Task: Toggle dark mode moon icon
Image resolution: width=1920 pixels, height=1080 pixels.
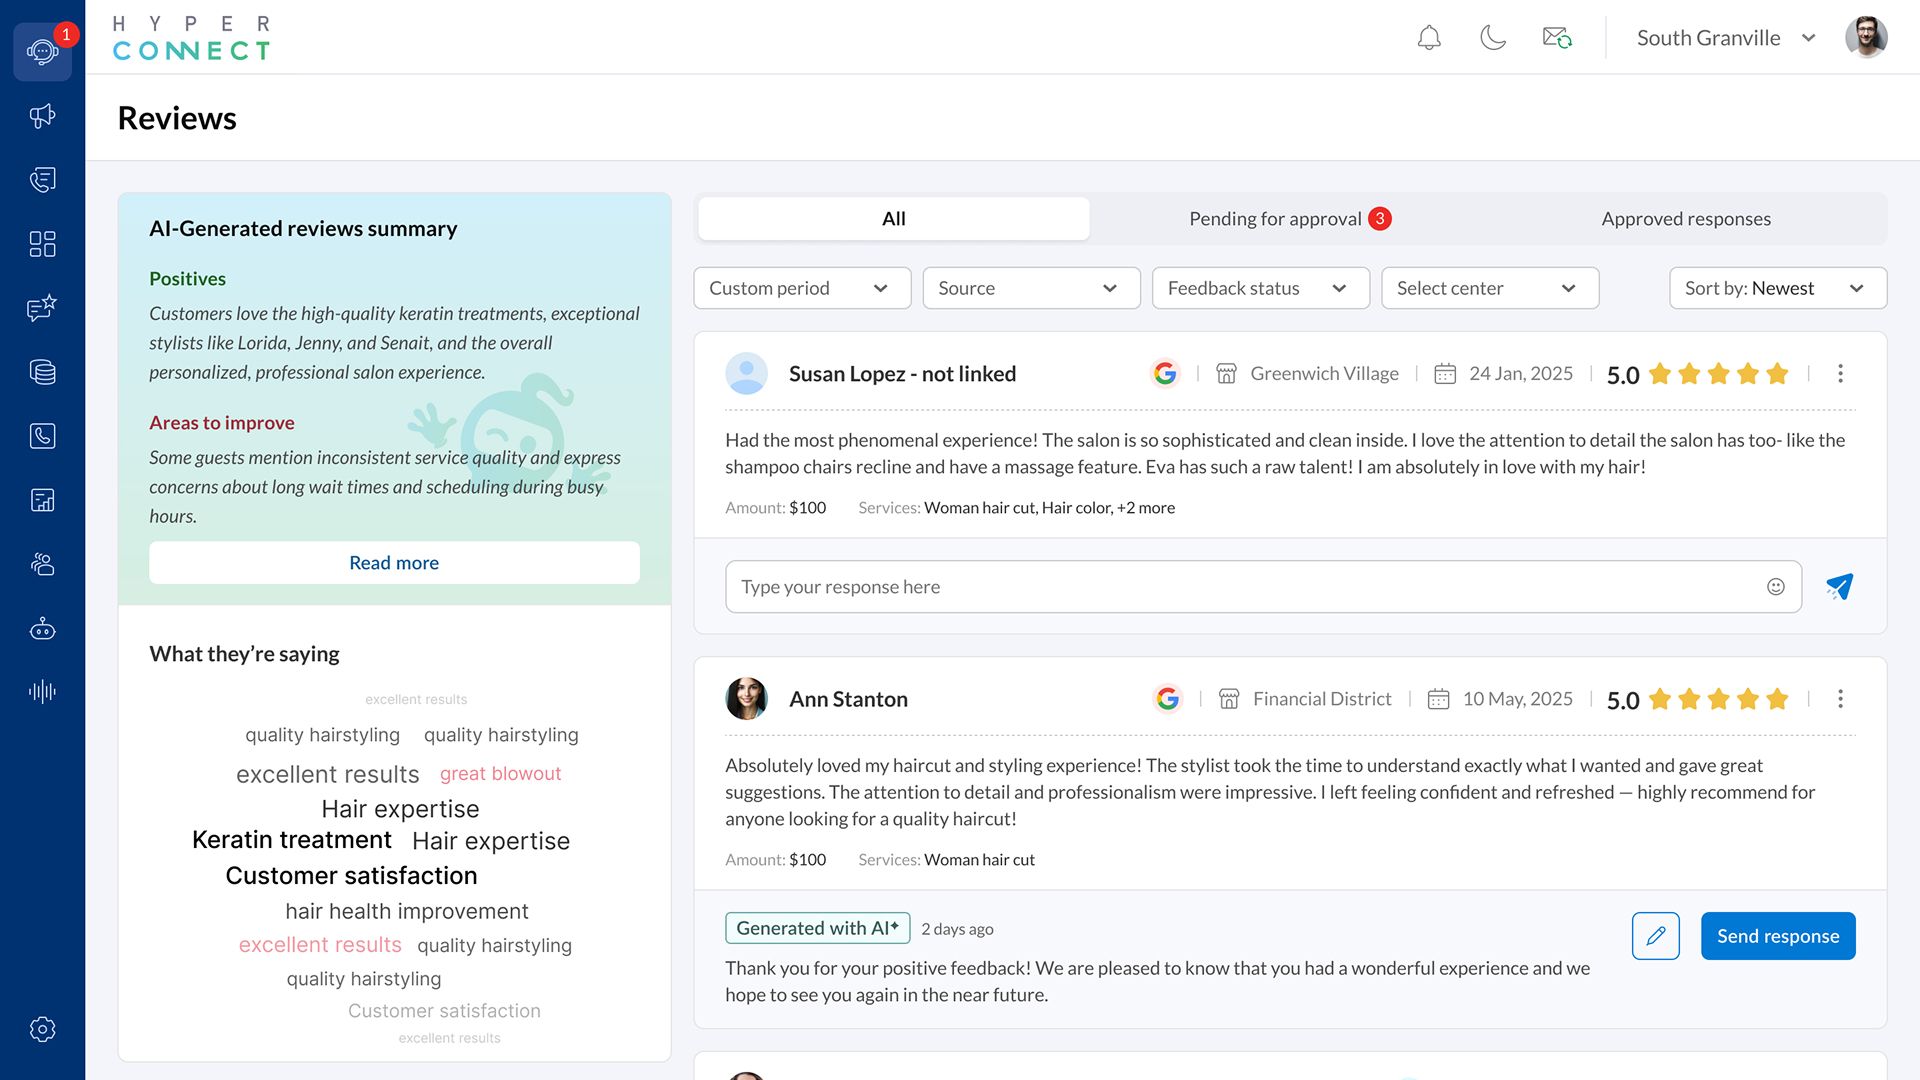Action: (x=1492, y=38)
